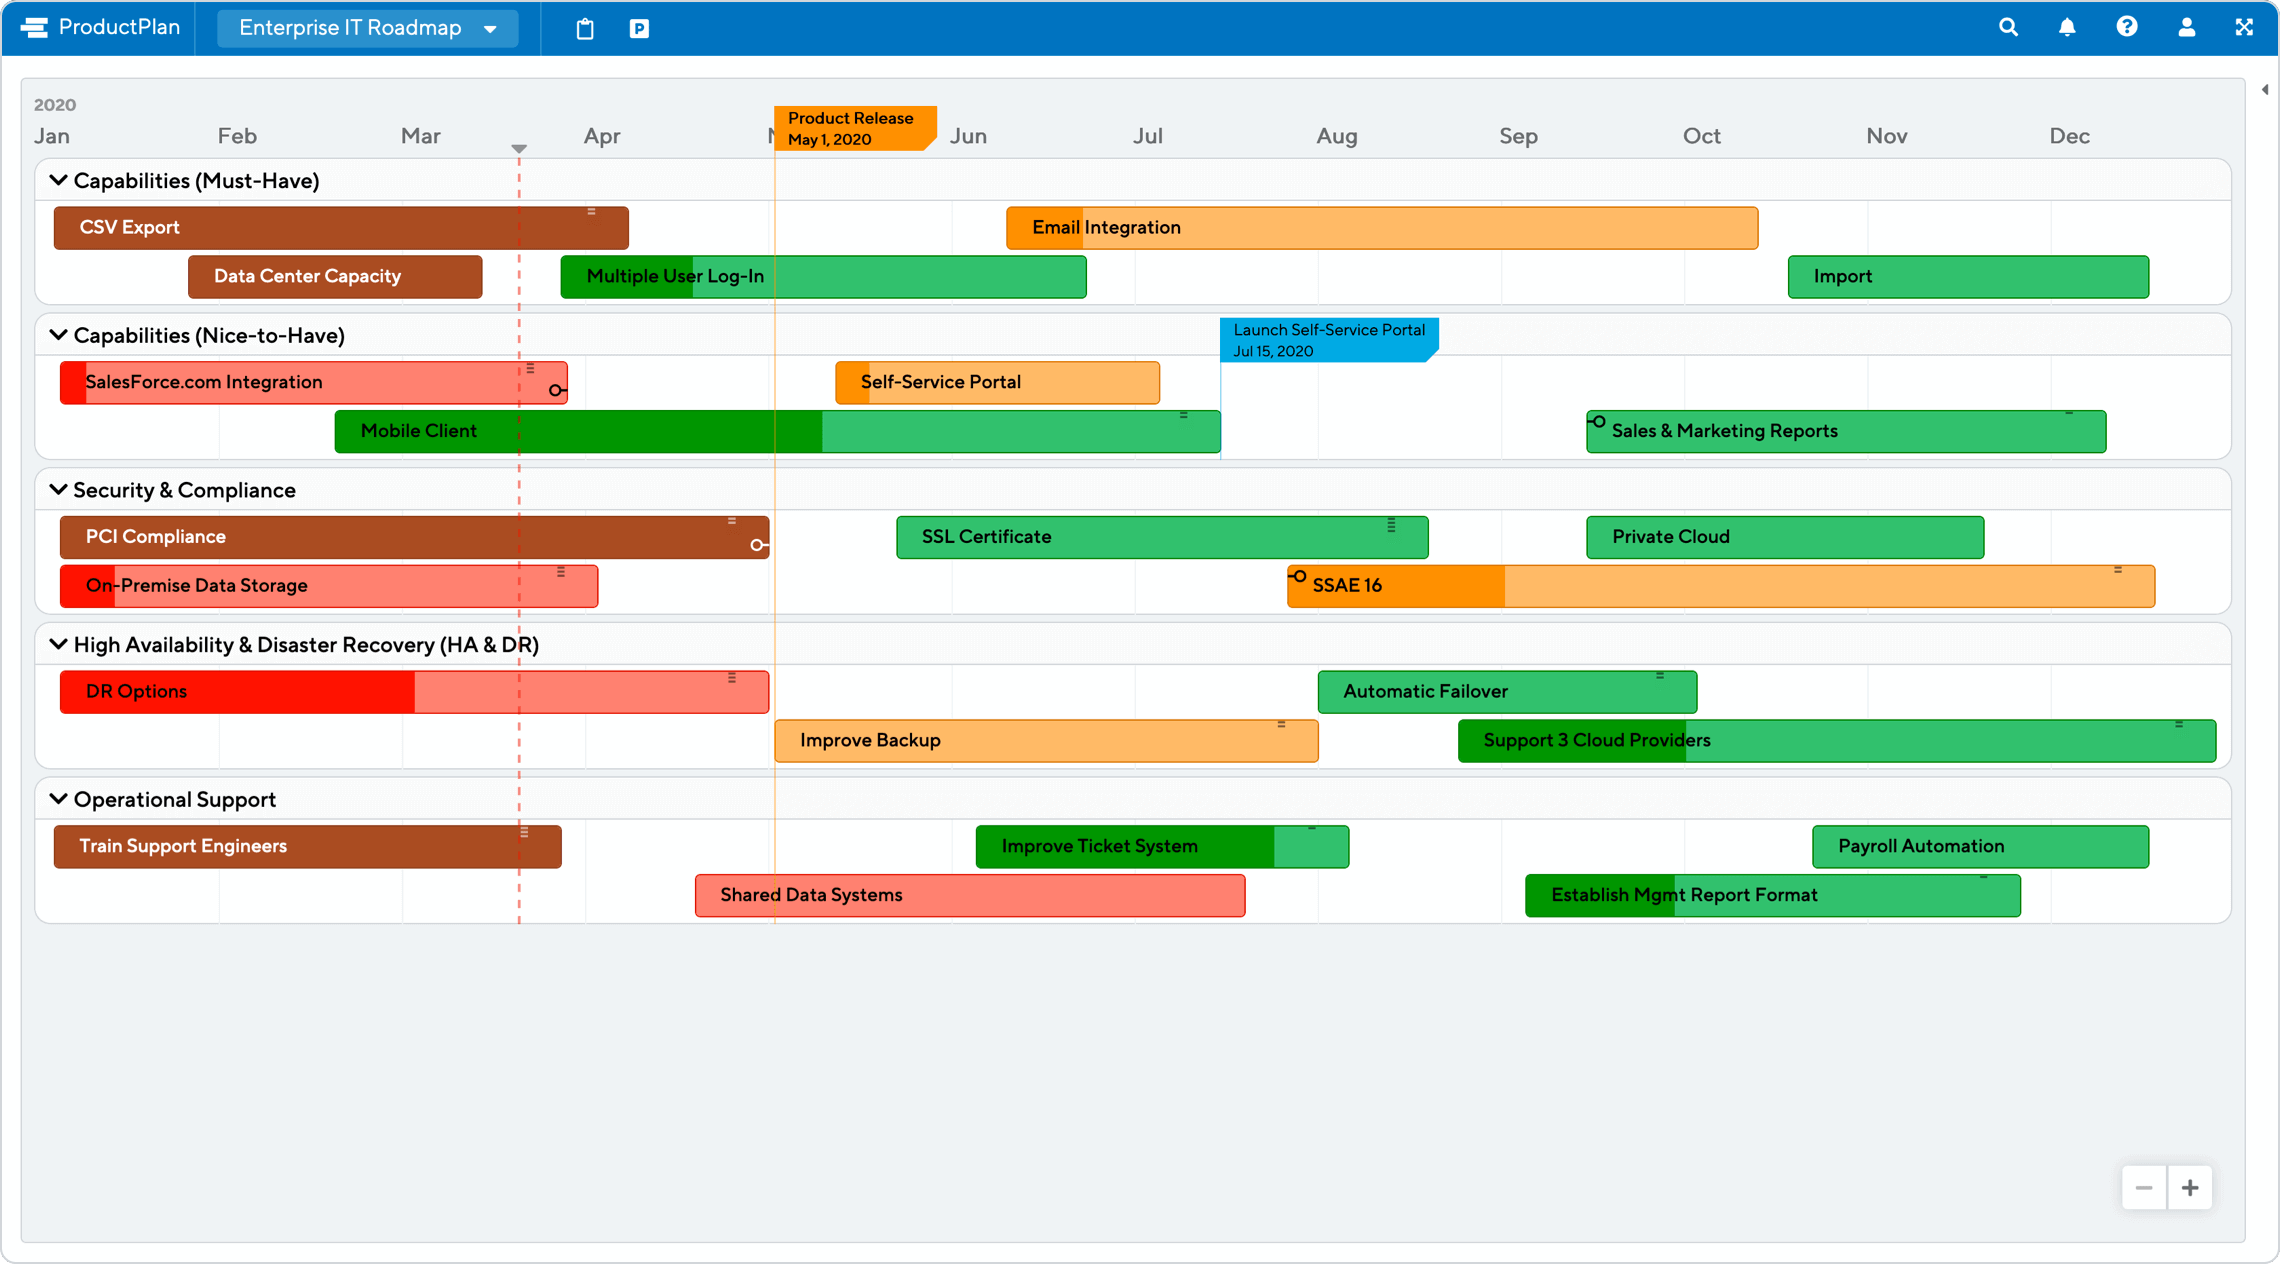
Task: Open the Enterprise IT Roadmap dropdown
Action: (367, 28)
